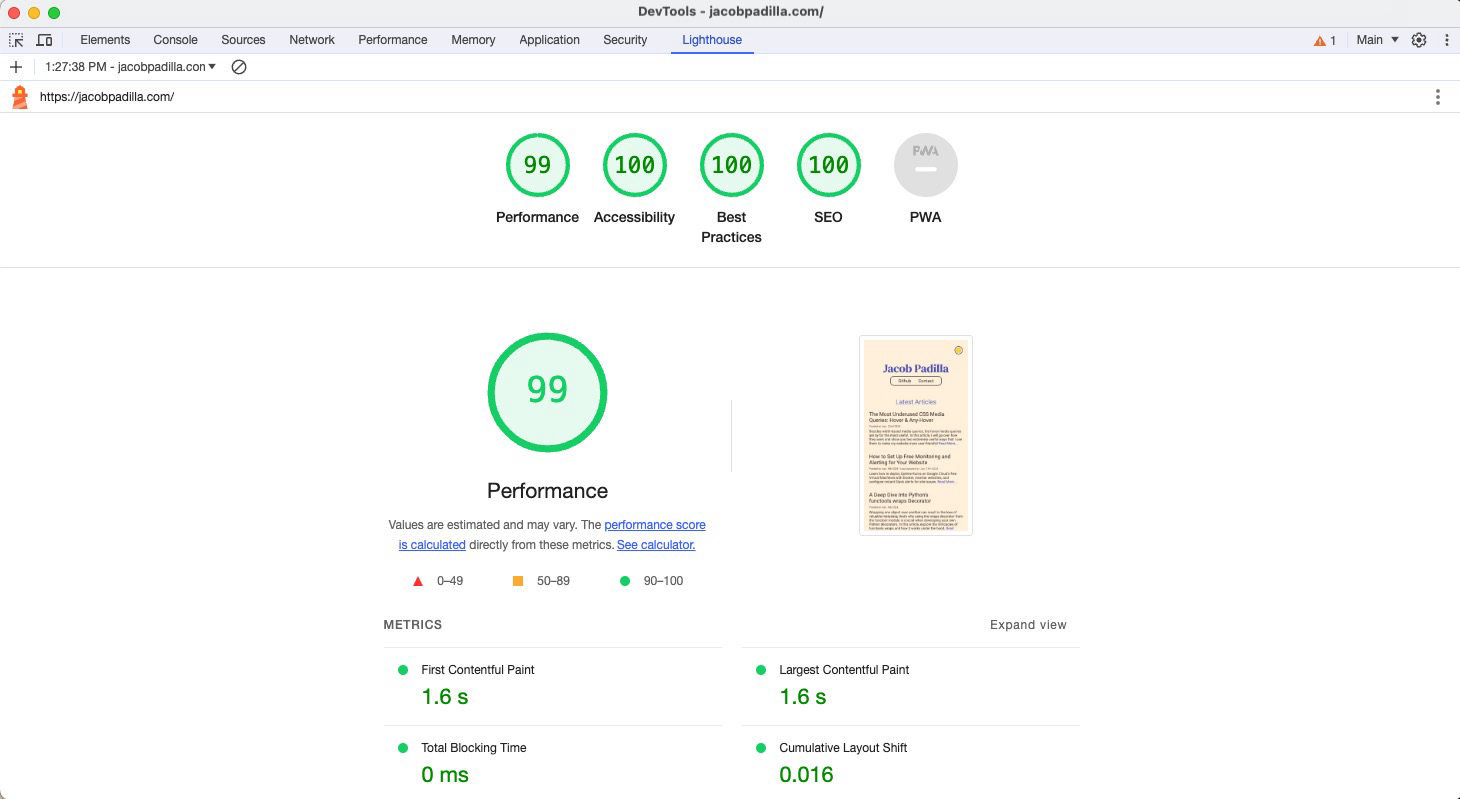
Task: Click the Accessibility score circle
Action: 634,164
